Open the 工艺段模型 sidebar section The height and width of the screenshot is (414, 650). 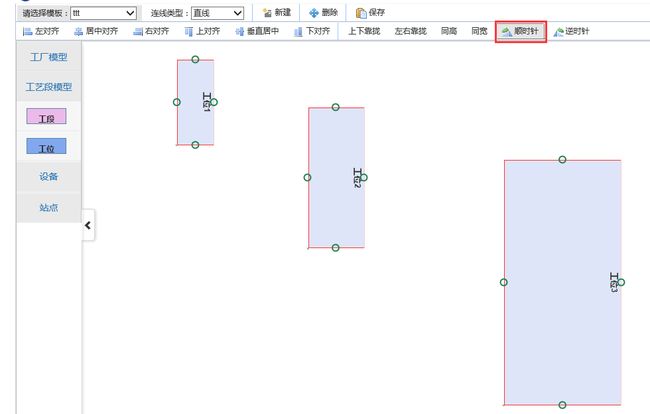coord(49,87)
